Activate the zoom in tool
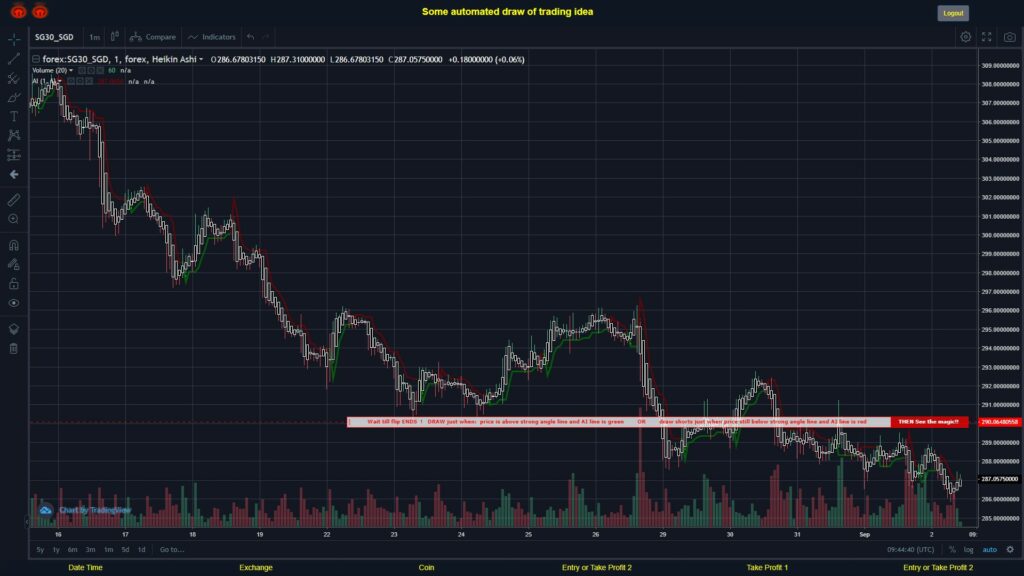The image size is (1024, 576). pyautogui.click(x=14, y=219)
